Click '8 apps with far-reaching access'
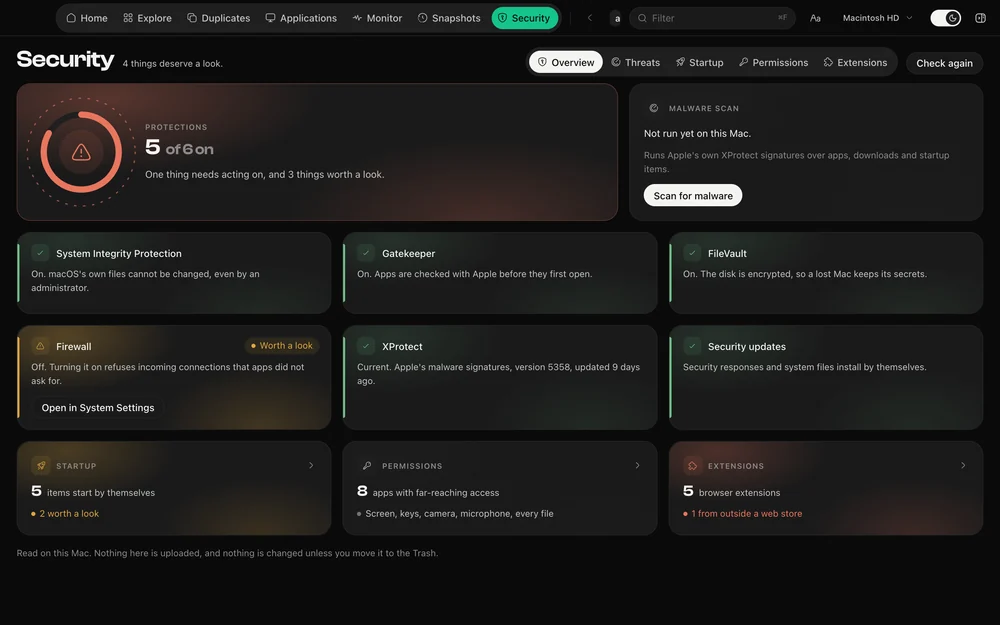This screenshot has height=625, width=1000. click(428, 492)
